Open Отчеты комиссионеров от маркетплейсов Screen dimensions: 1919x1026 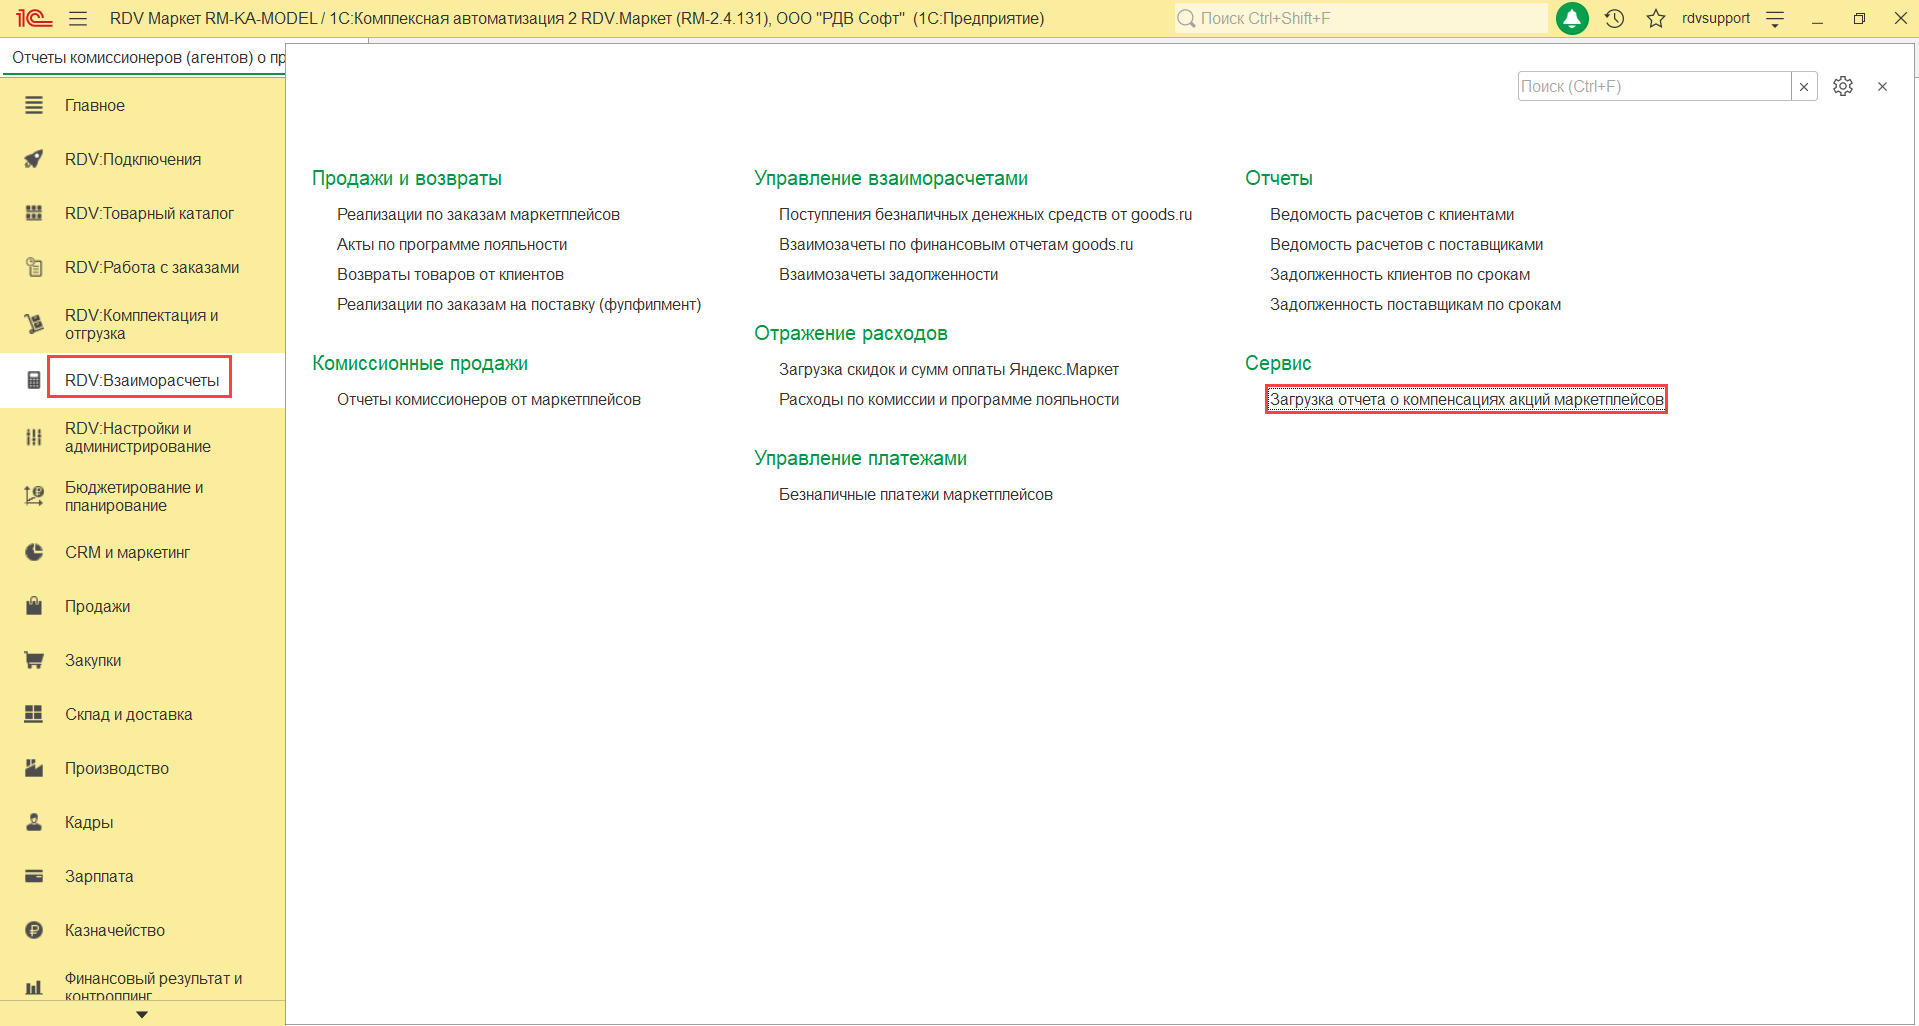pyautogui.click(x=489, y=399)
